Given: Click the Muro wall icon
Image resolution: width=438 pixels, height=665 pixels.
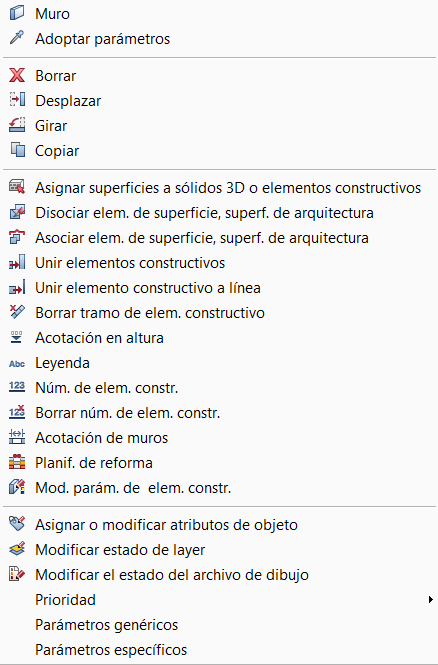Looking at the screenshot, I should 17,14.
